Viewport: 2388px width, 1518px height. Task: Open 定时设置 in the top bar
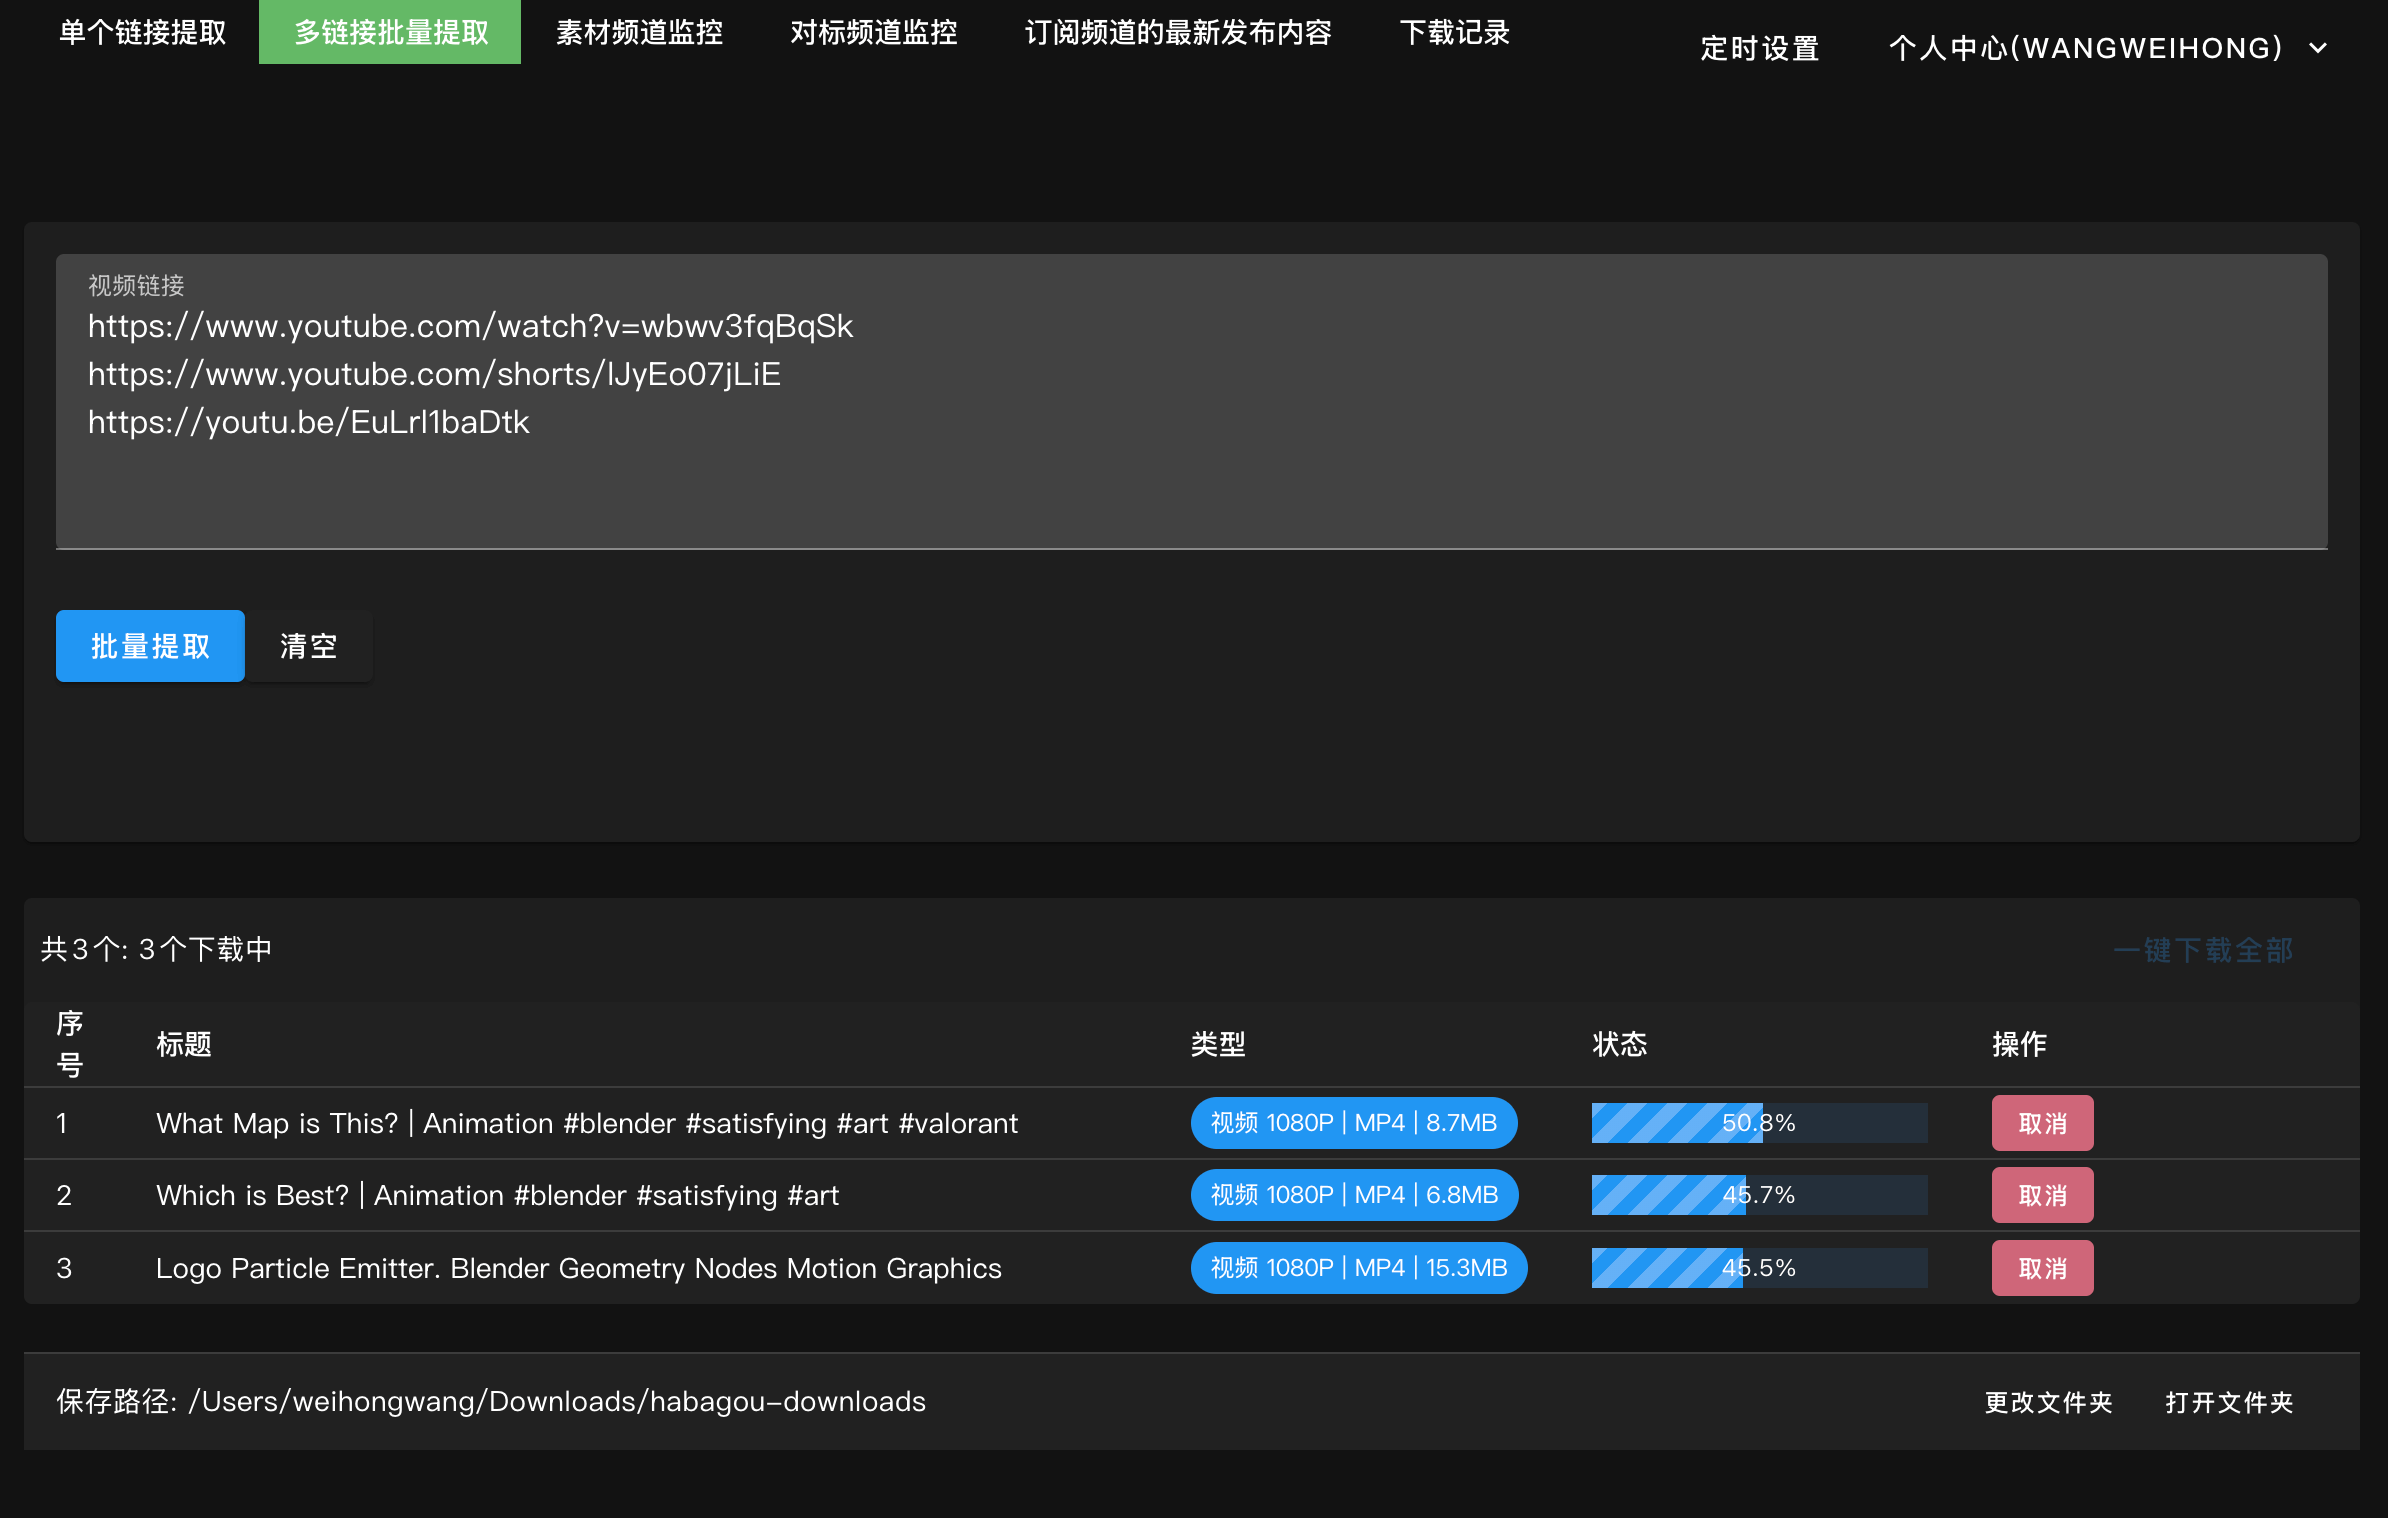[x=1759, y=48]
